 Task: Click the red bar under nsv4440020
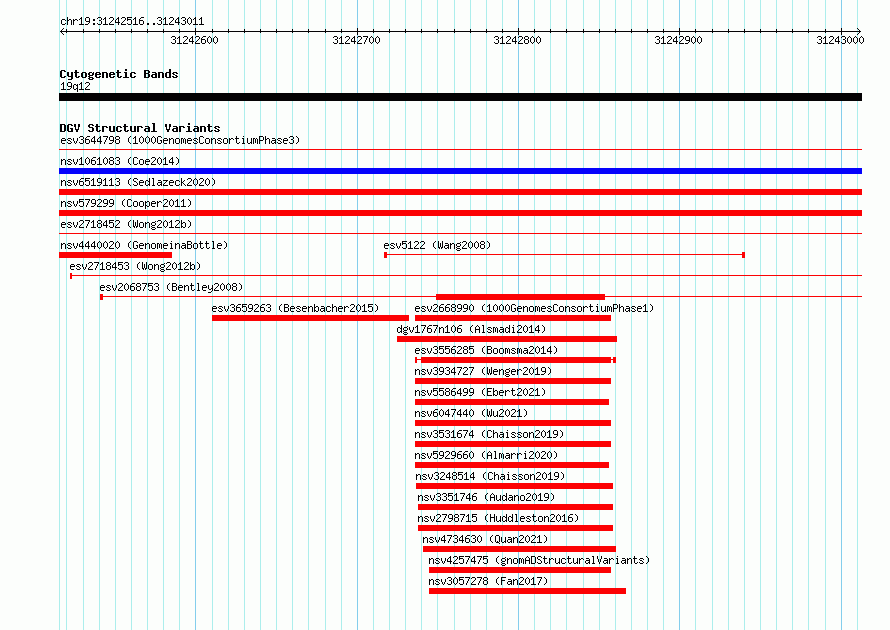tap(115, 255)
